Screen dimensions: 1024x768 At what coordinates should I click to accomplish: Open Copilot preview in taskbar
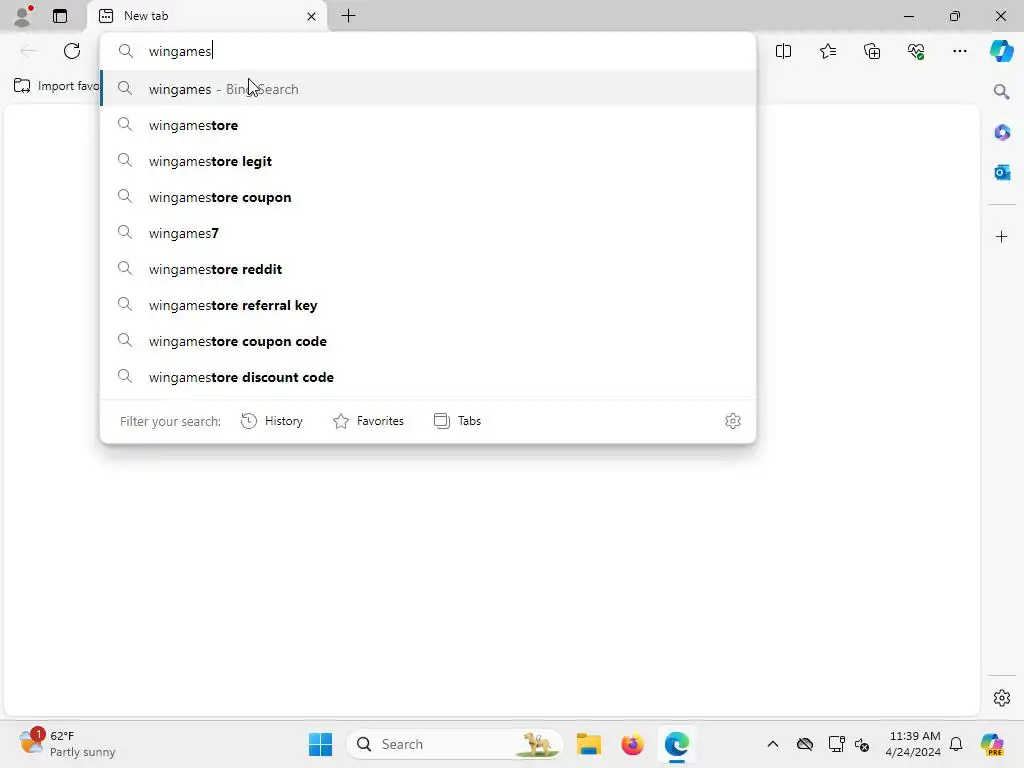click(x=992, y=744)
